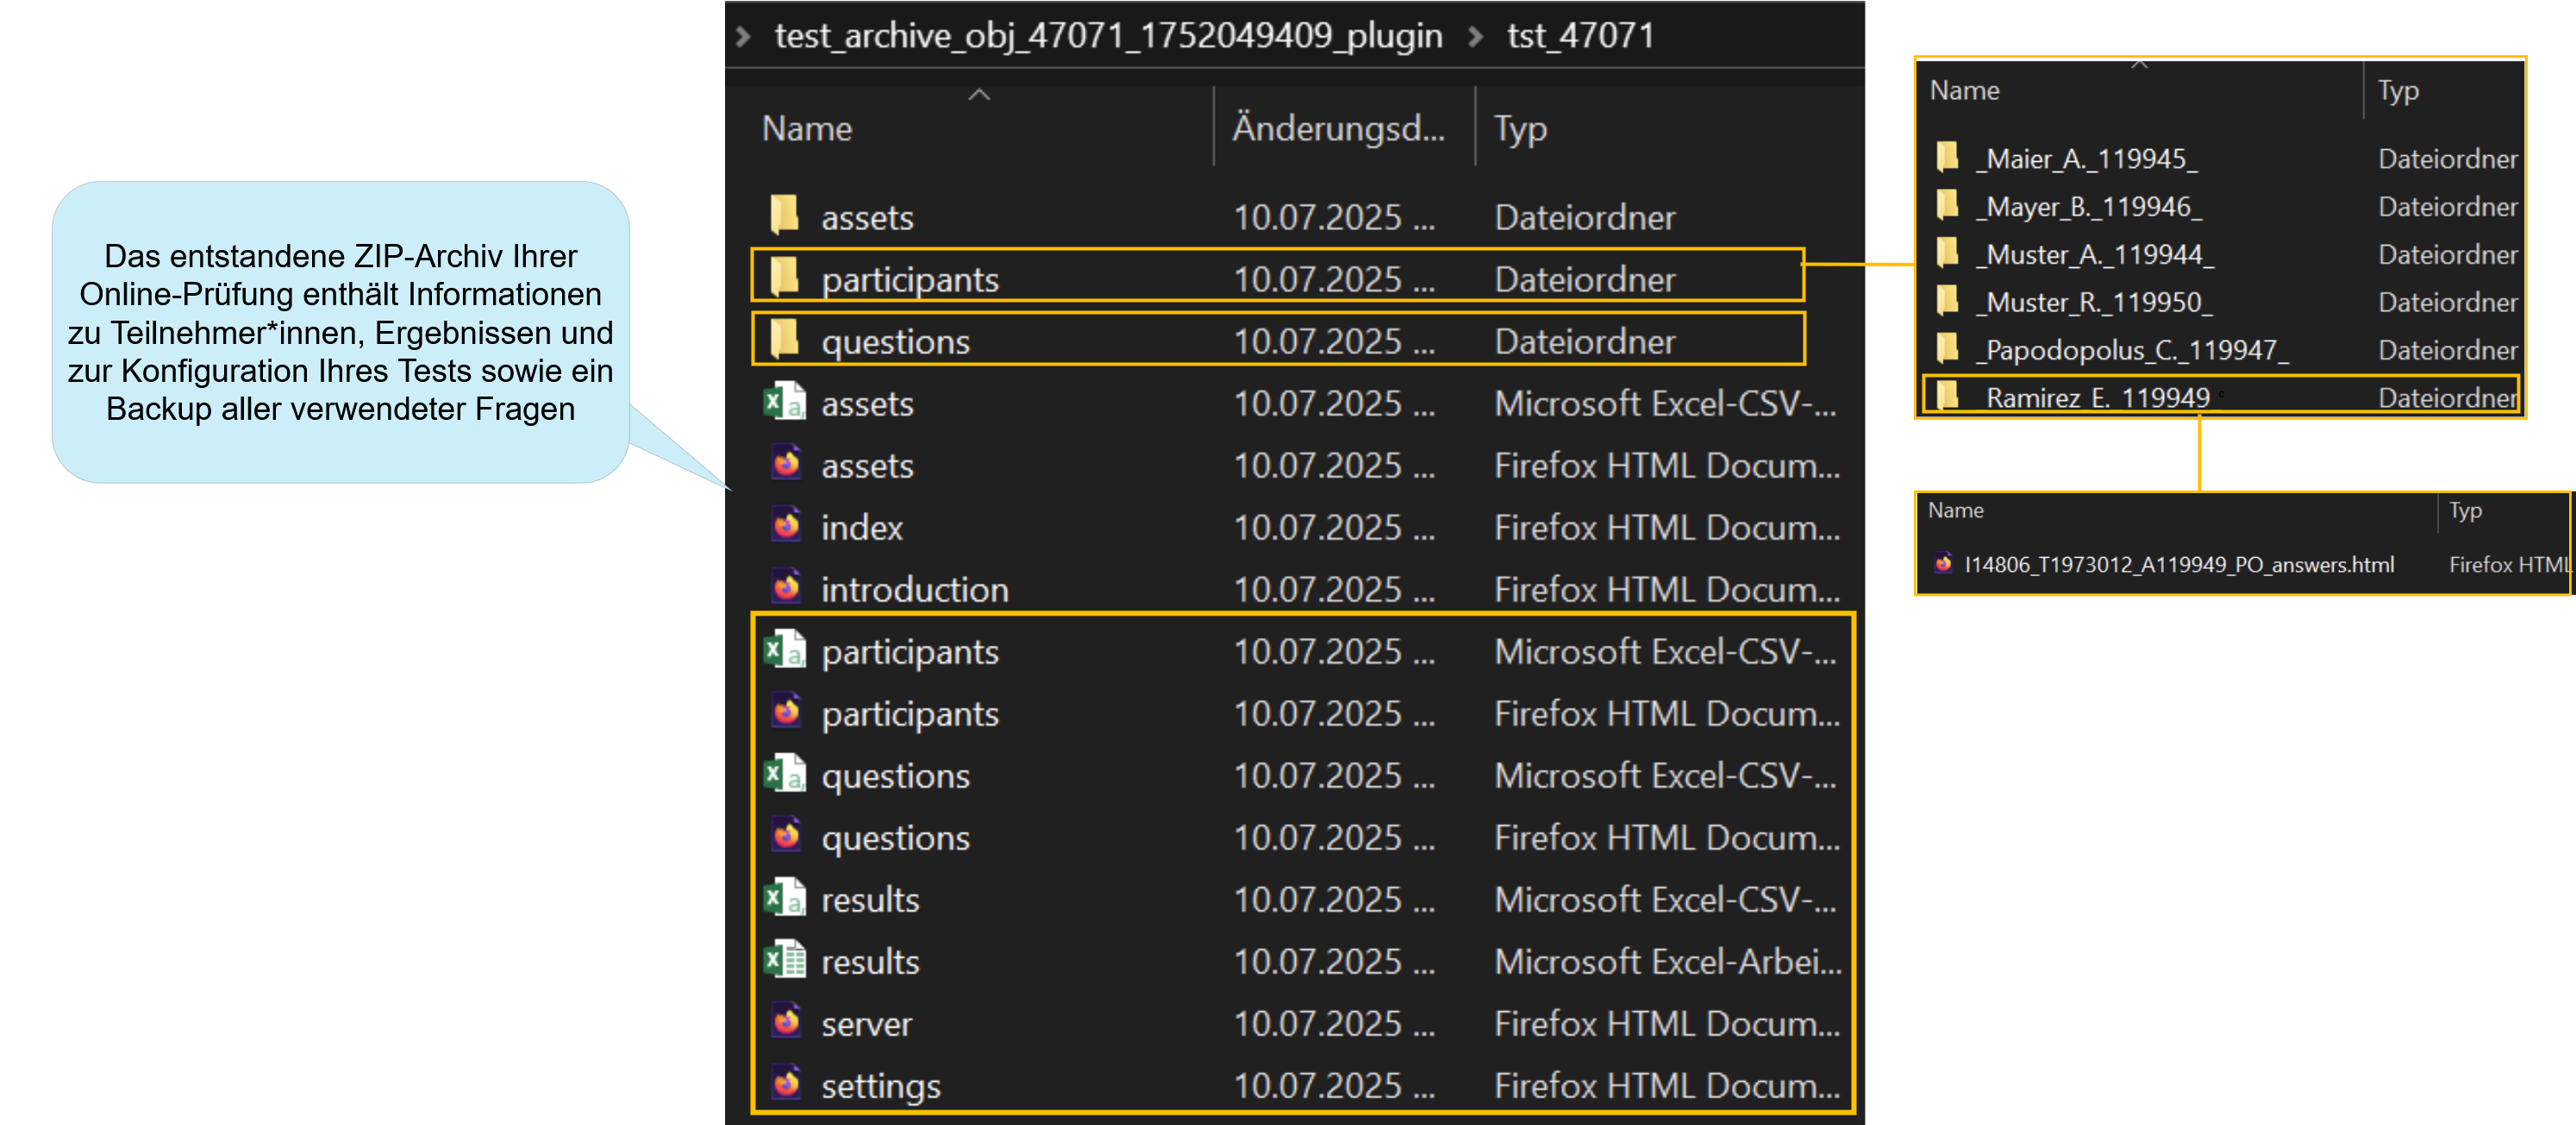Select the file name 'introduction'
This screenshot has height=1125, width=2576.
tap(914, 589)
